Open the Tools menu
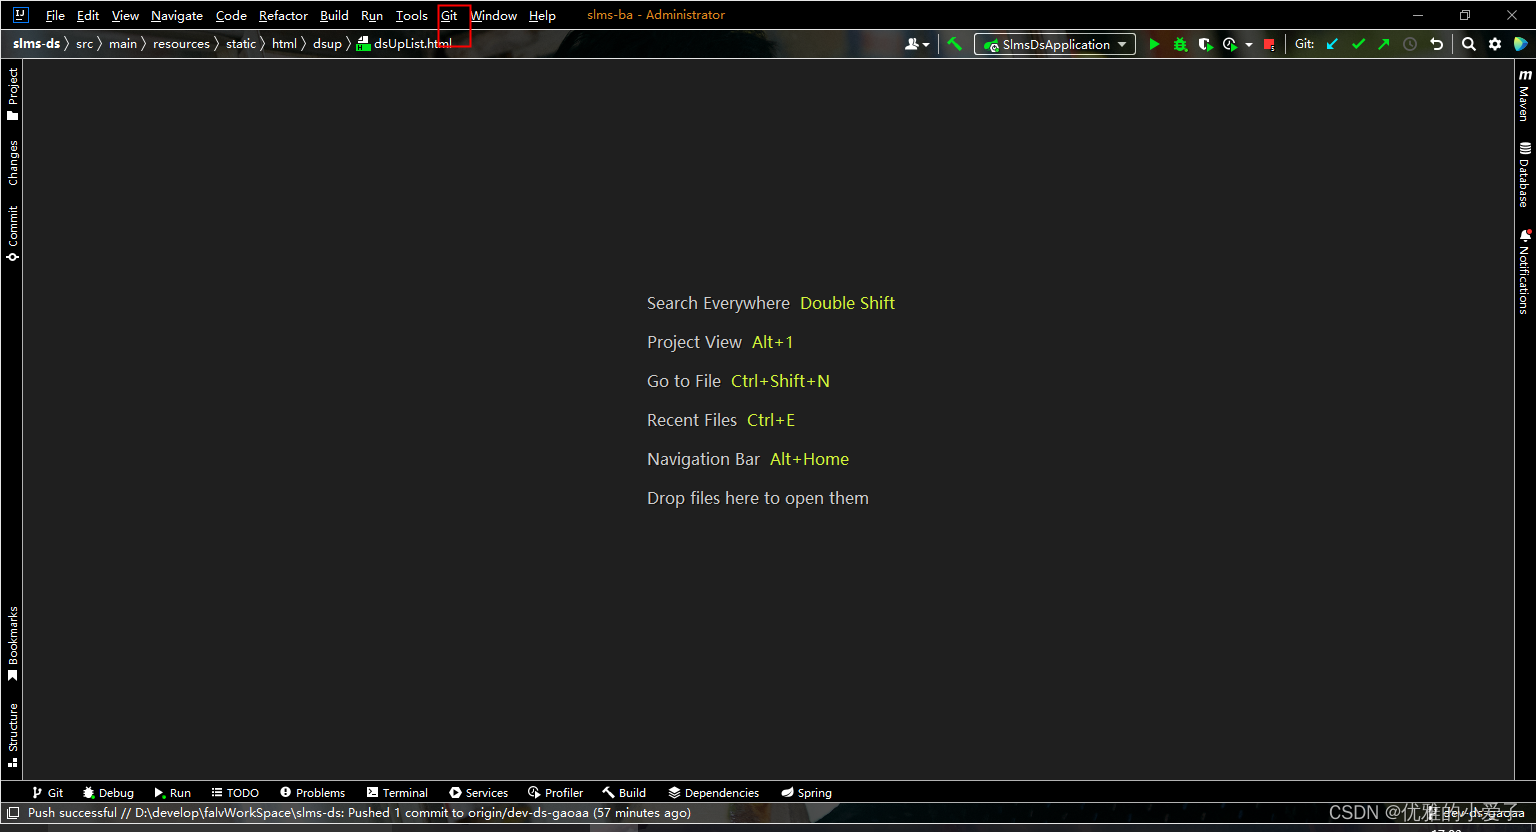The width and height of the screenshot is (1536, 832). tap(411, 15)
